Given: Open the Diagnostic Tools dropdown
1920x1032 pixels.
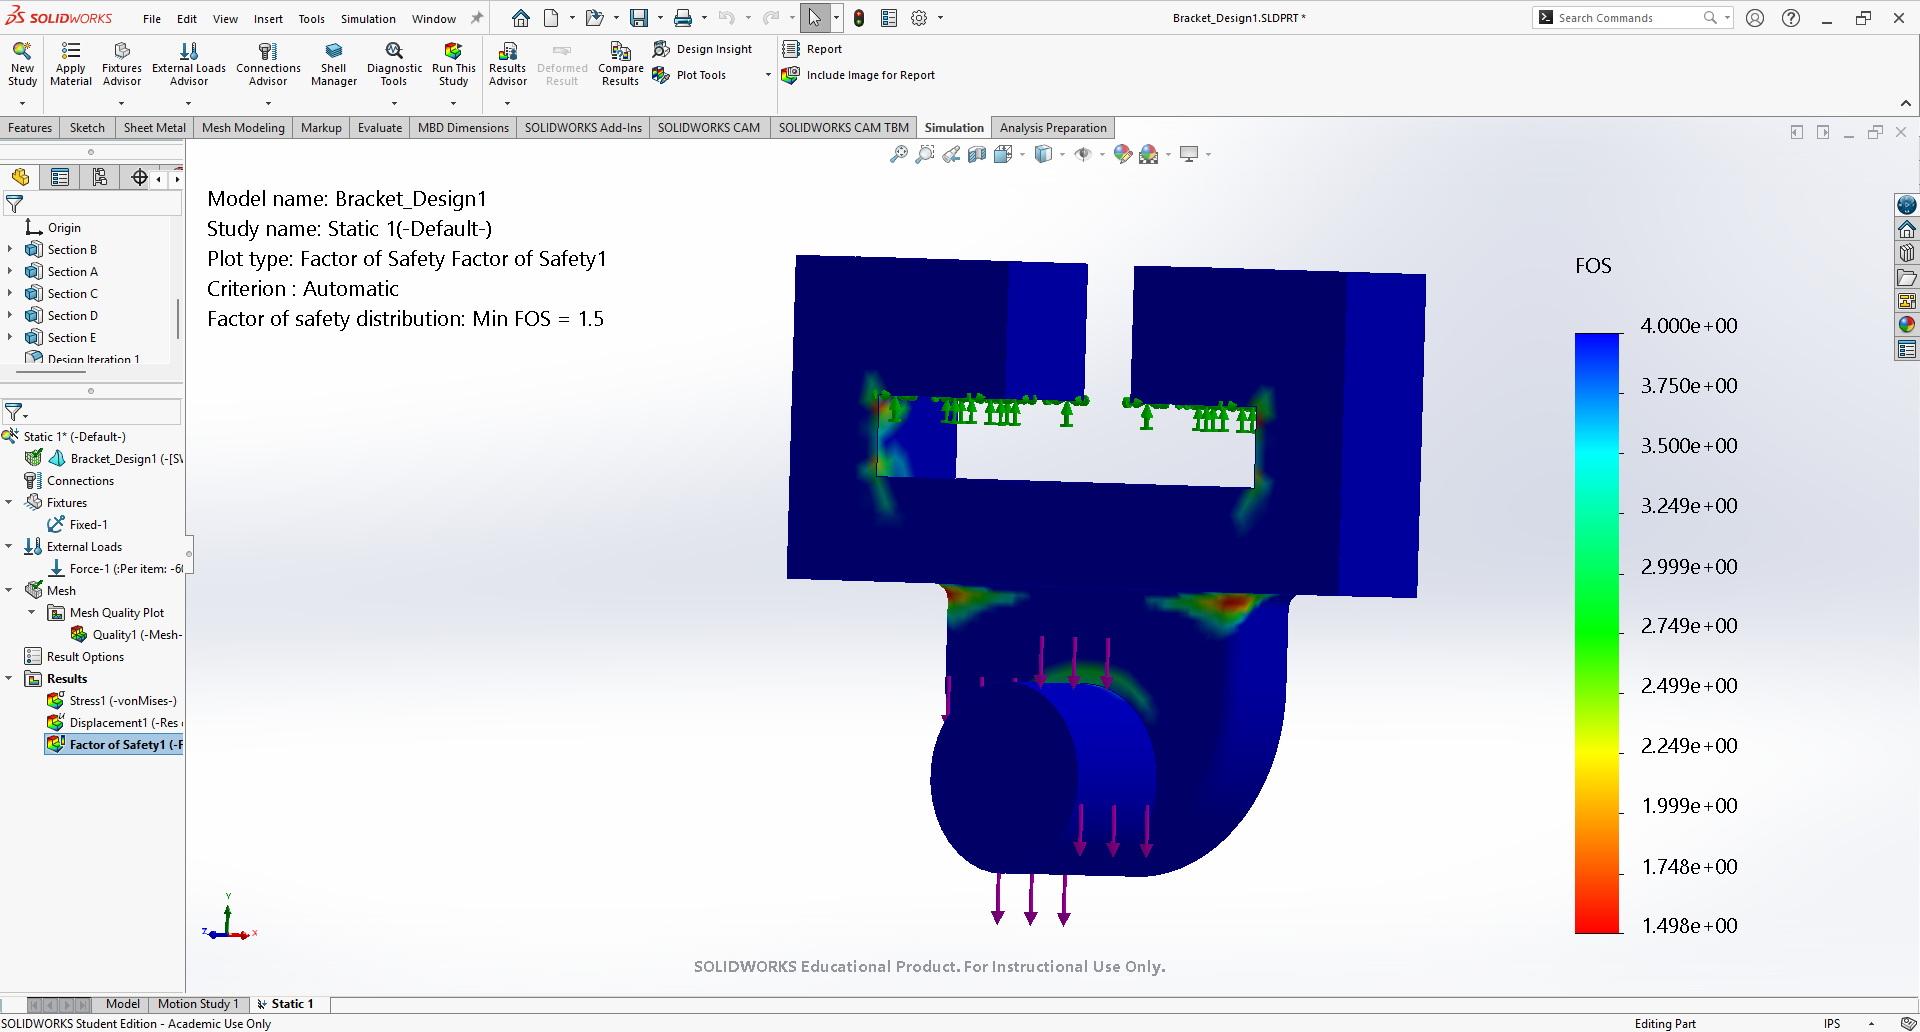Looking at the screenshot, I should click(x=394, y=103).
